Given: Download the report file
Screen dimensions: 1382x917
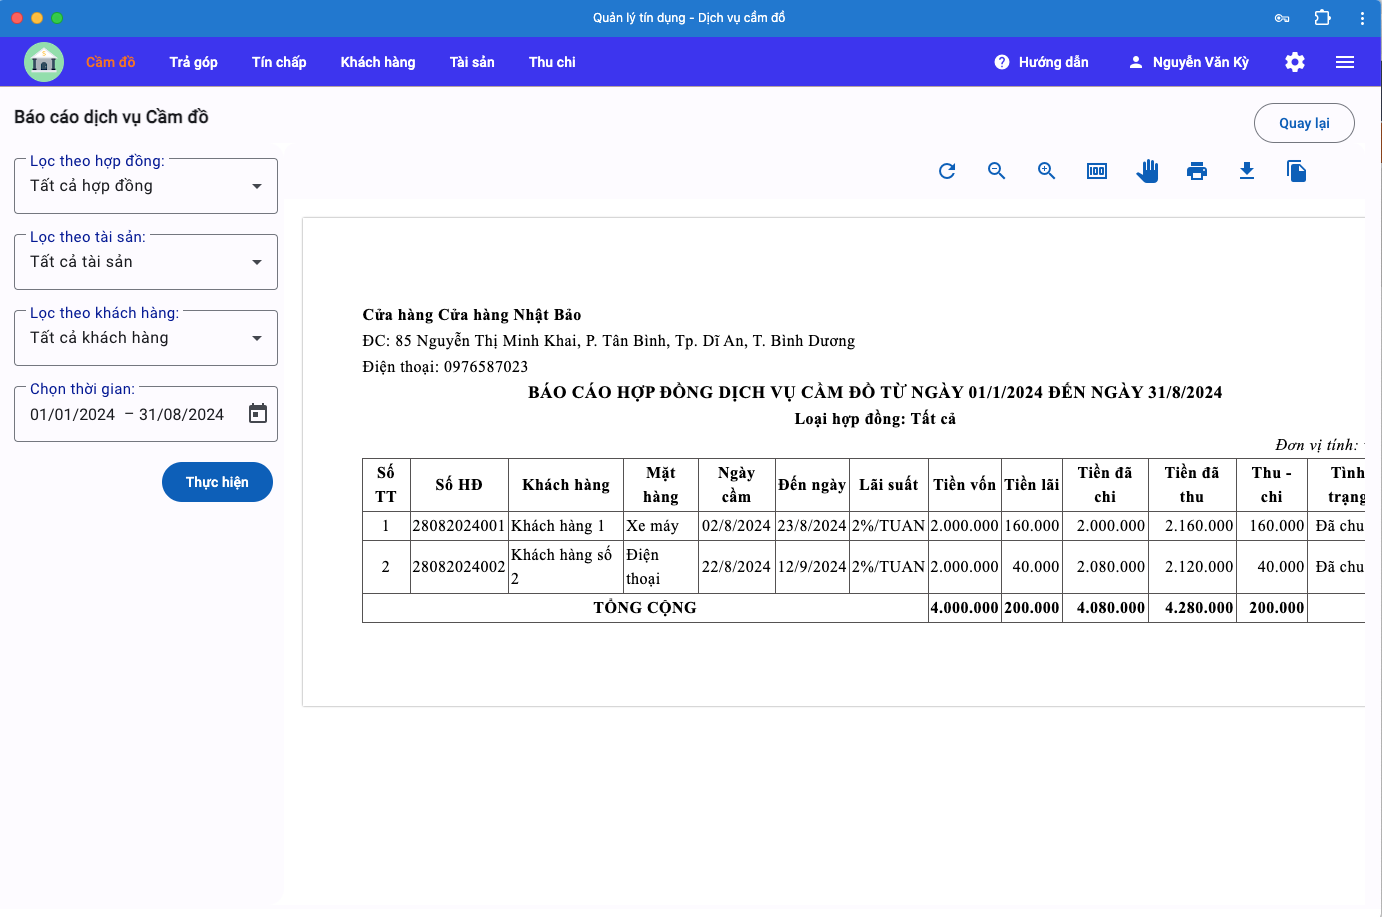Looking at the screenshot, I should click(x=1247, y=171).
